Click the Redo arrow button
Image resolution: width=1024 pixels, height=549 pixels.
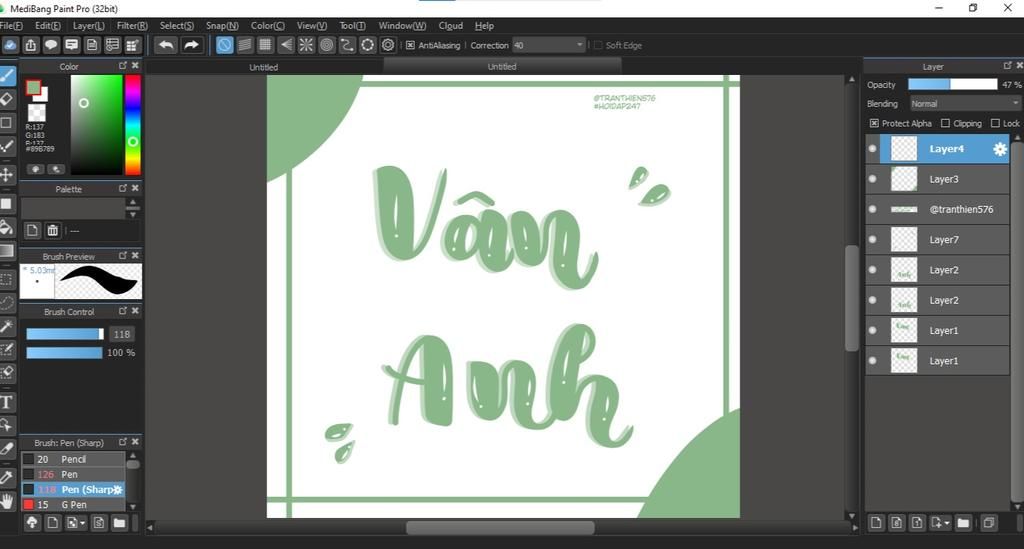[191, 45]
